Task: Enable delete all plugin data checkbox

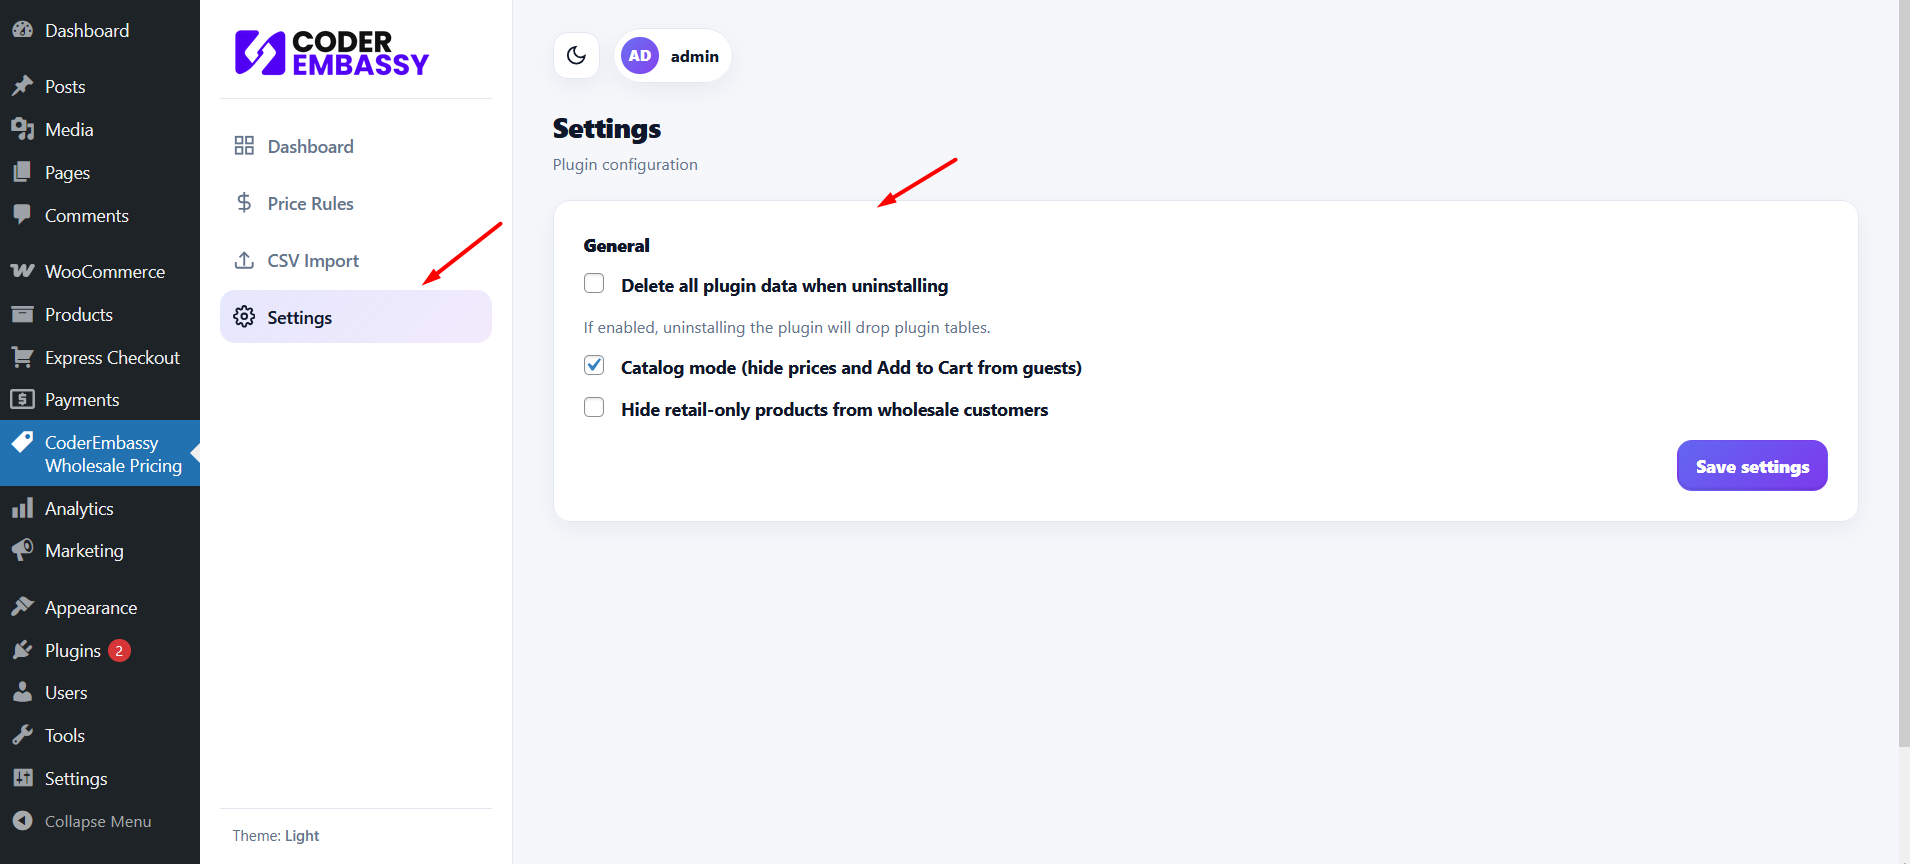Action: pos(594,284)
